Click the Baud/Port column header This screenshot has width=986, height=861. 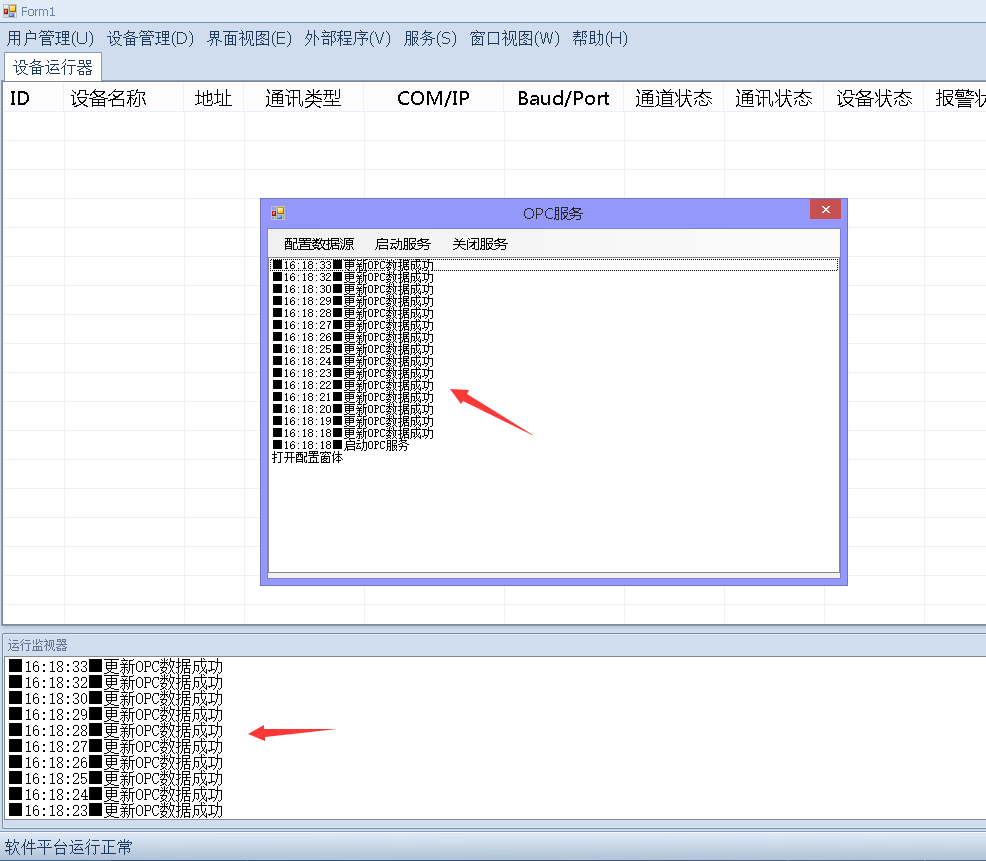[x=563, y=98]
